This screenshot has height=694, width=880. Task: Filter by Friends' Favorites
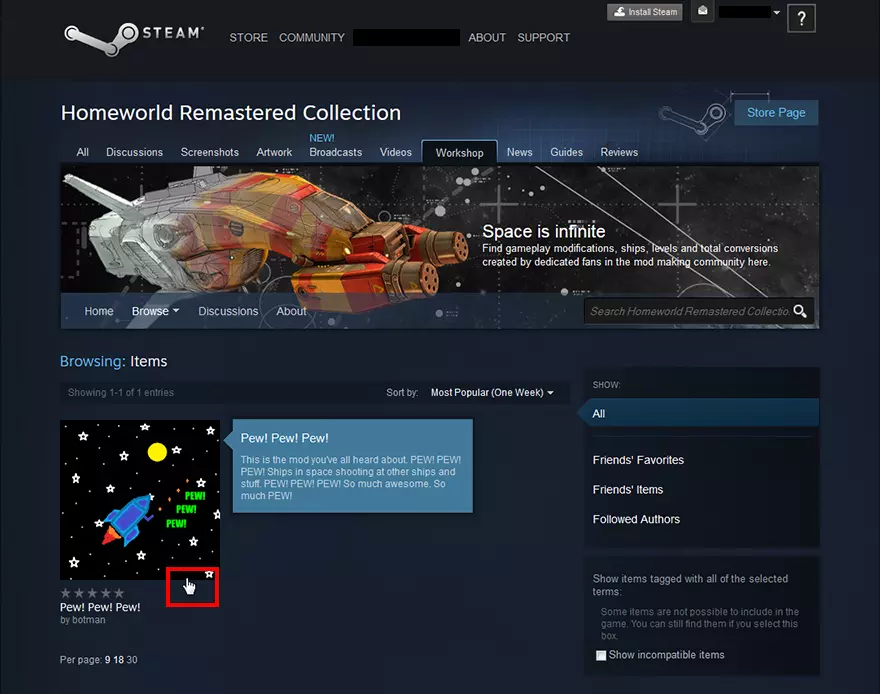pyautogui.click(x=638, y=460)
